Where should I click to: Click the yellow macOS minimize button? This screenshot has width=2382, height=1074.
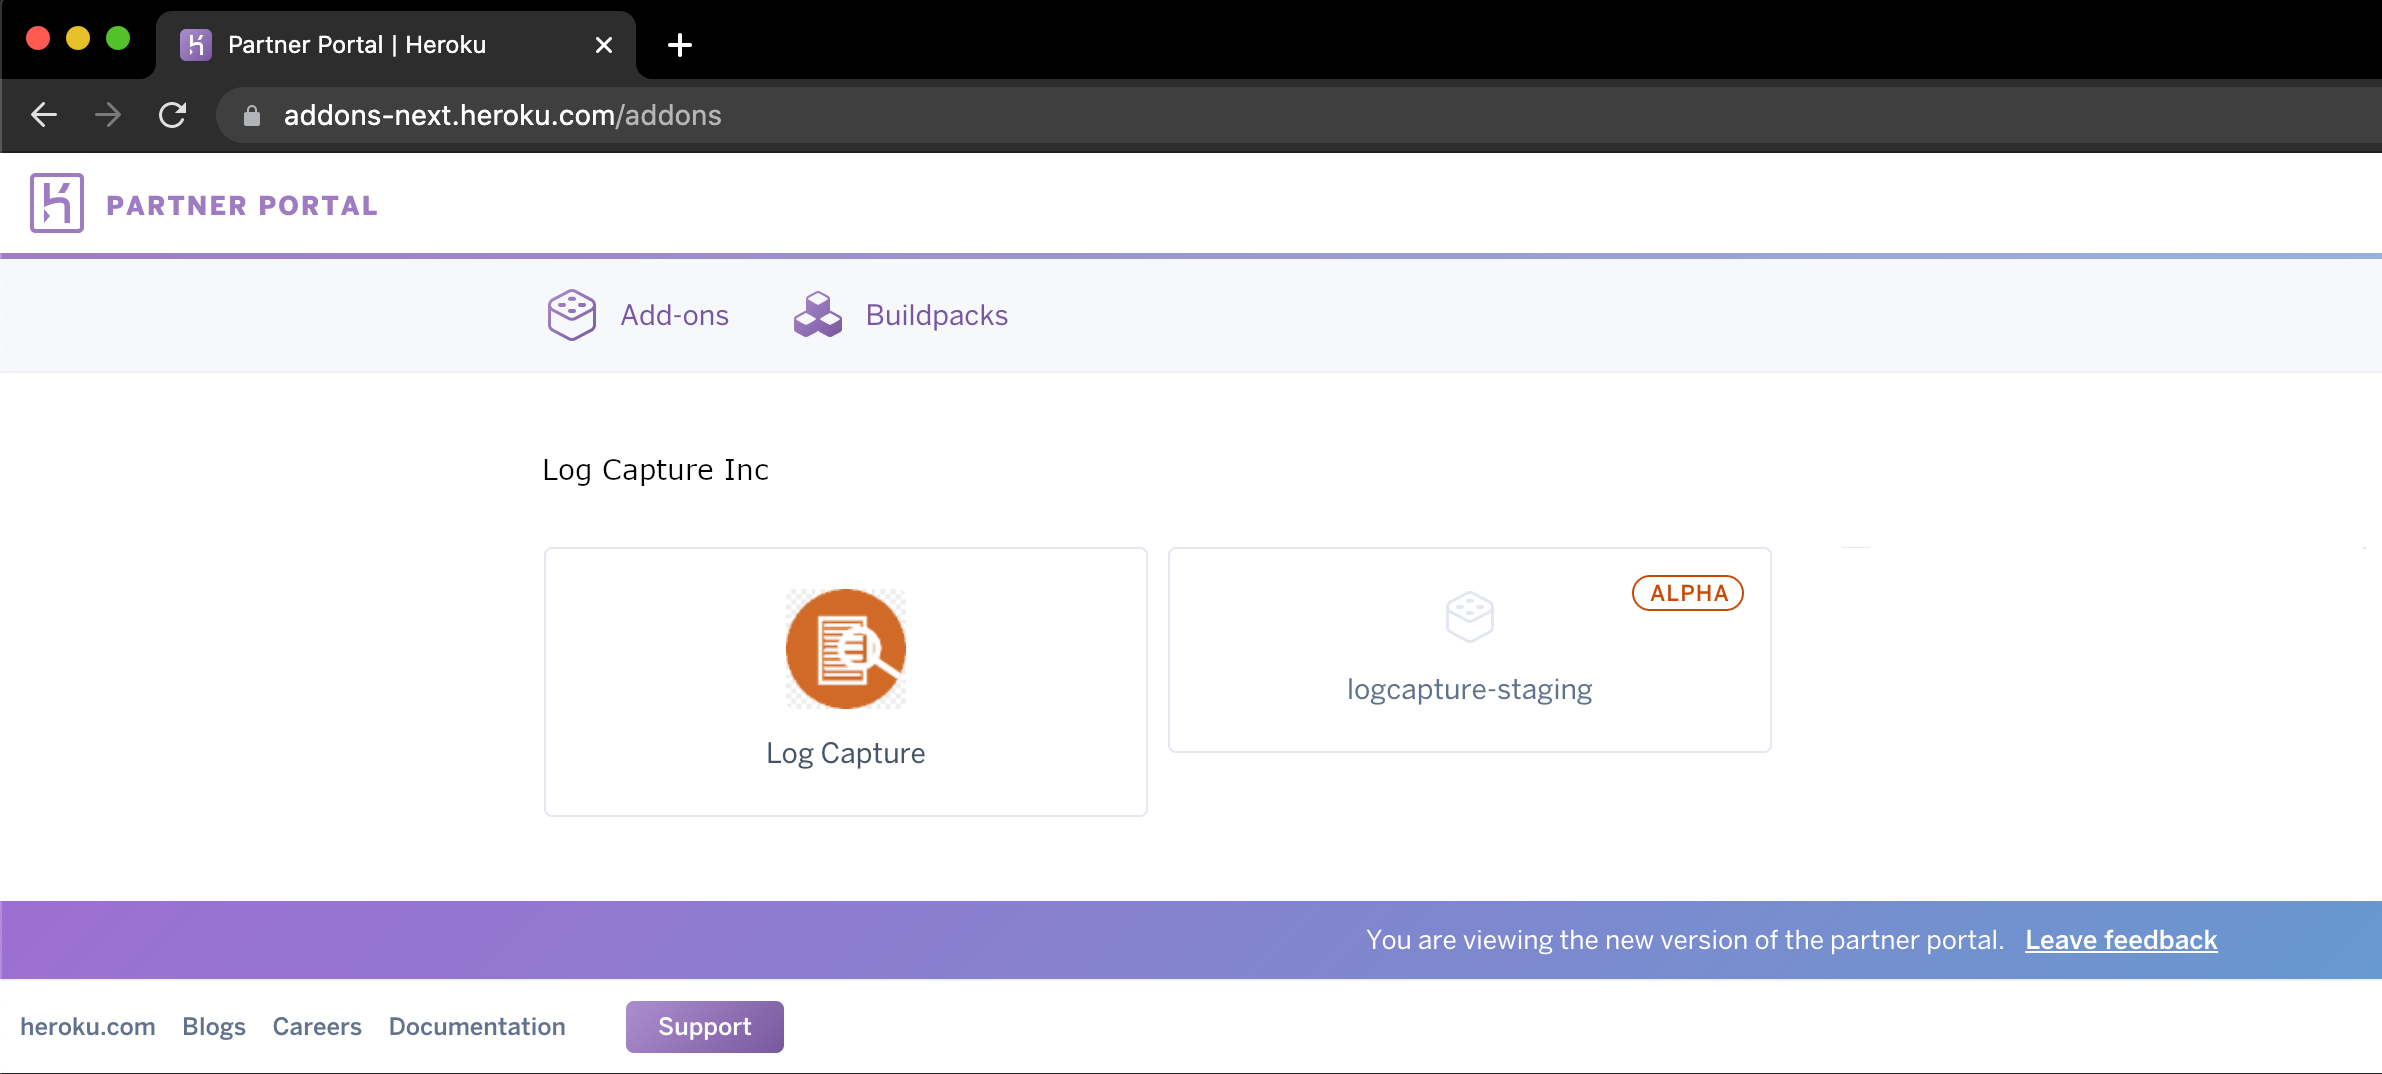point(78,39)
